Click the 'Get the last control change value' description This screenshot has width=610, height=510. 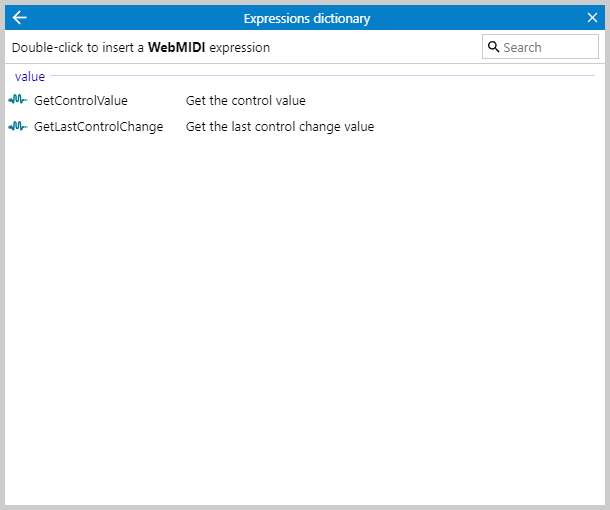[280, 126]
